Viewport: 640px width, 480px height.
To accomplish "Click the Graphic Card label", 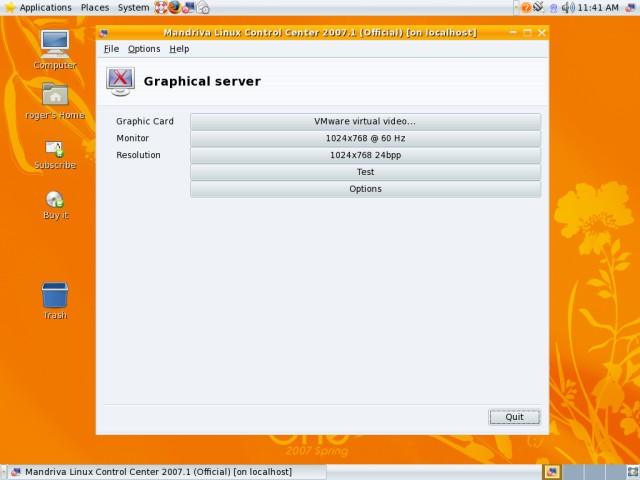I will click(x=145, y=121).
